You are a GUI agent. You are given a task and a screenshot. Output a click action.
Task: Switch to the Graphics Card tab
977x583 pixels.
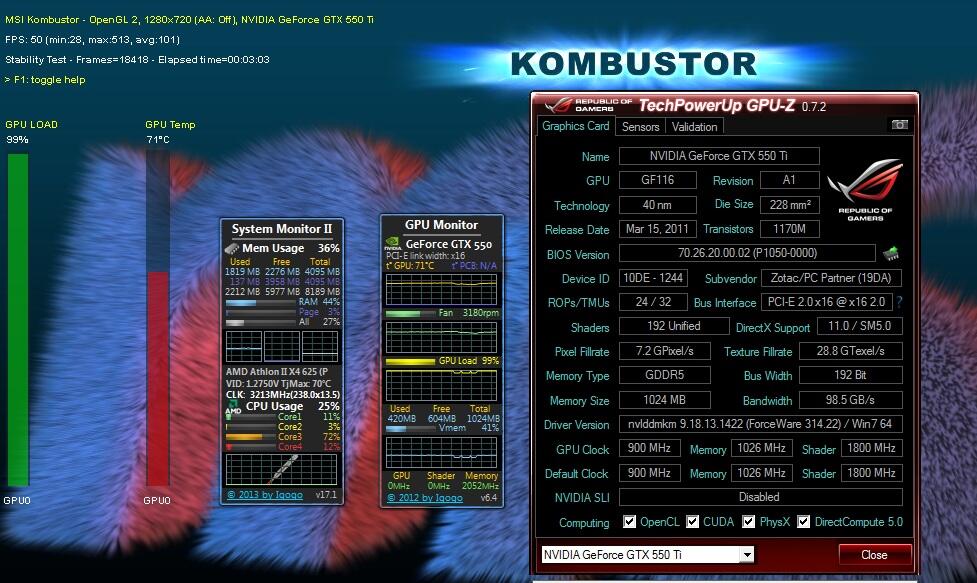tap(575, 126)
